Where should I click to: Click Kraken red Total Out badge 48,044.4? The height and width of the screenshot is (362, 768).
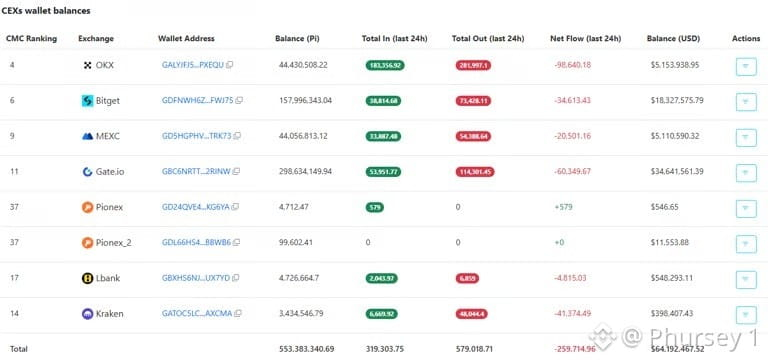(472, 314)
